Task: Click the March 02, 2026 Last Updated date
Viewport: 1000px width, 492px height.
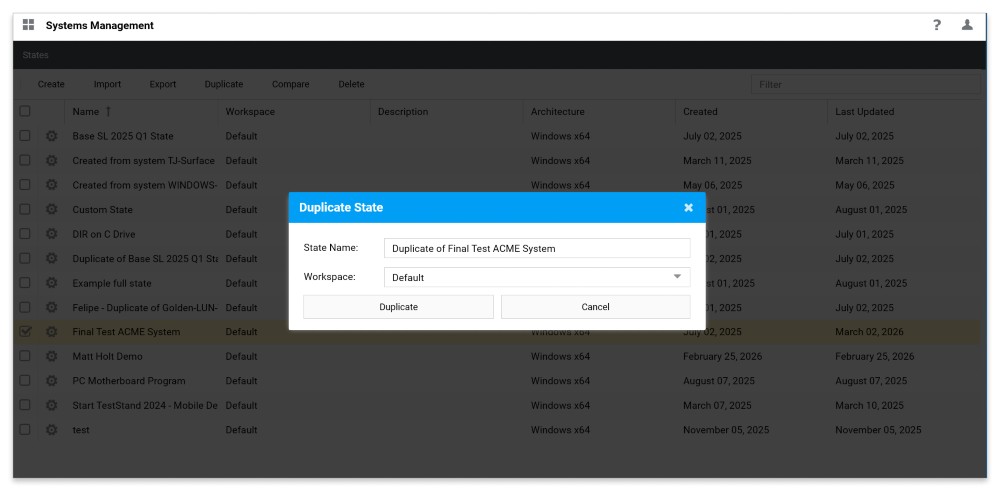Action: point(869,332)
